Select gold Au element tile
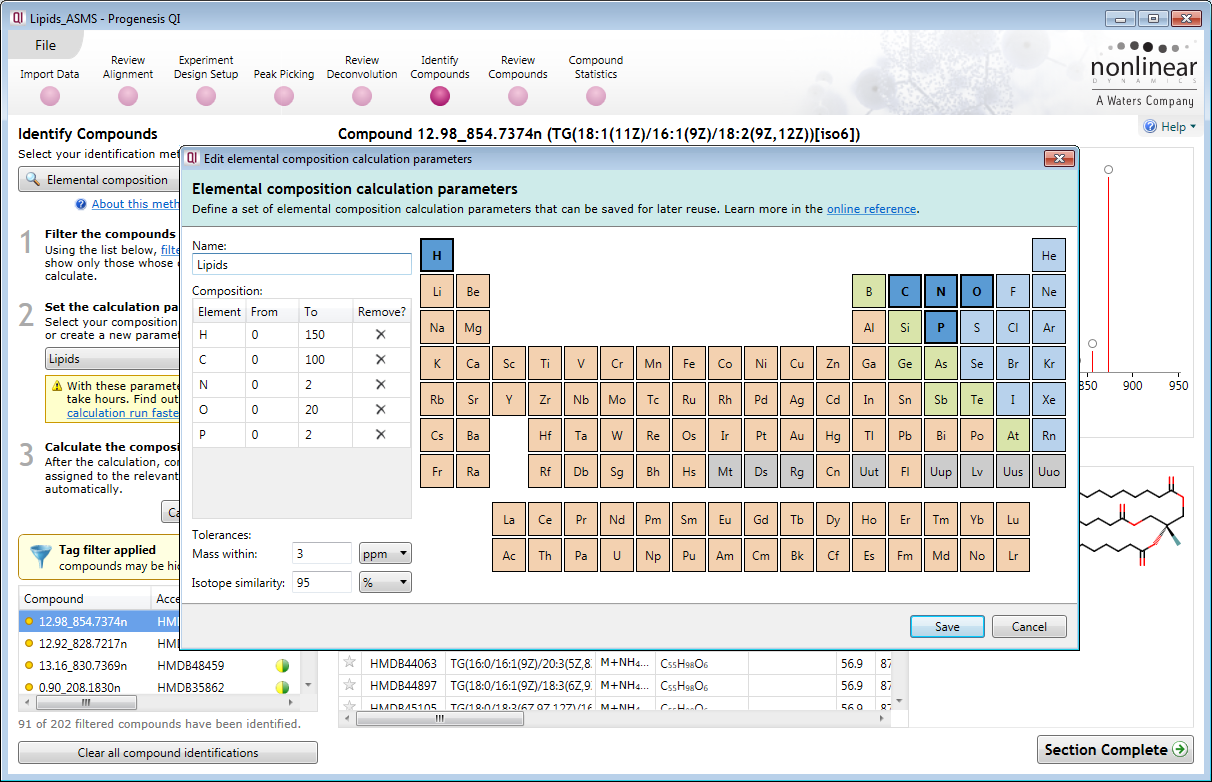The width and height of the screenshot is (1212, 782). 797,435
